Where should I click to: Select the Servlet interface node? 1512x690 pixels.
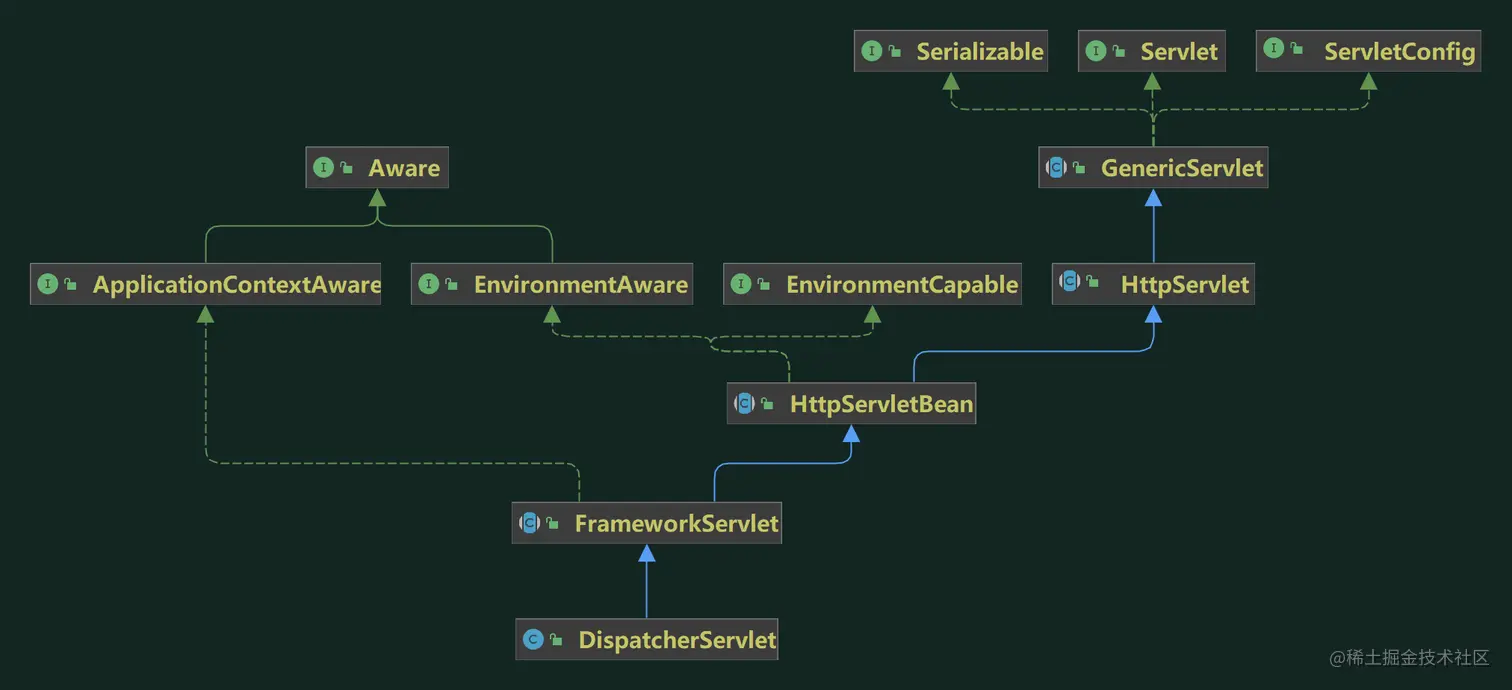pyautogui.click(x=1153, y=52)
